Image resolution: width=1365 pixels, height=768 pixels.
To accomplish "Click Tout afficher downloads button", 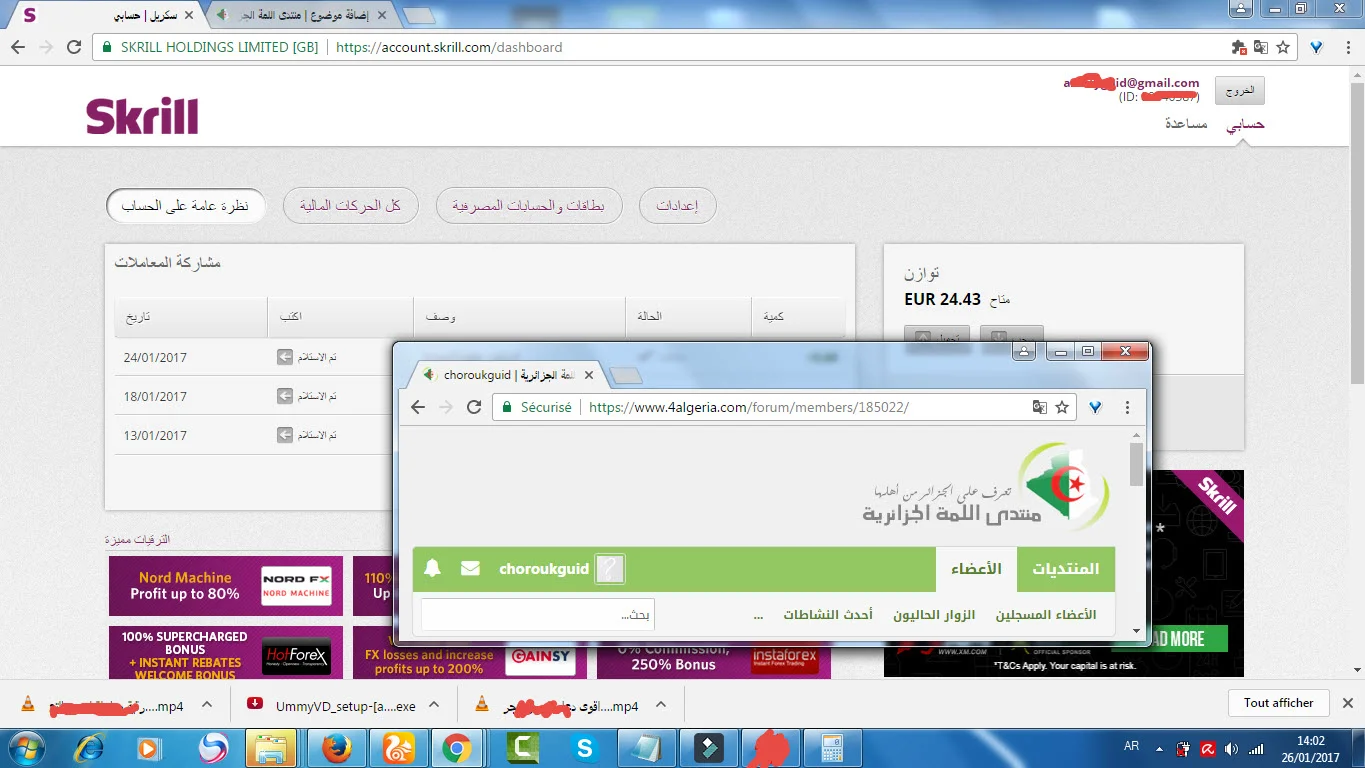I will 1278,703.
